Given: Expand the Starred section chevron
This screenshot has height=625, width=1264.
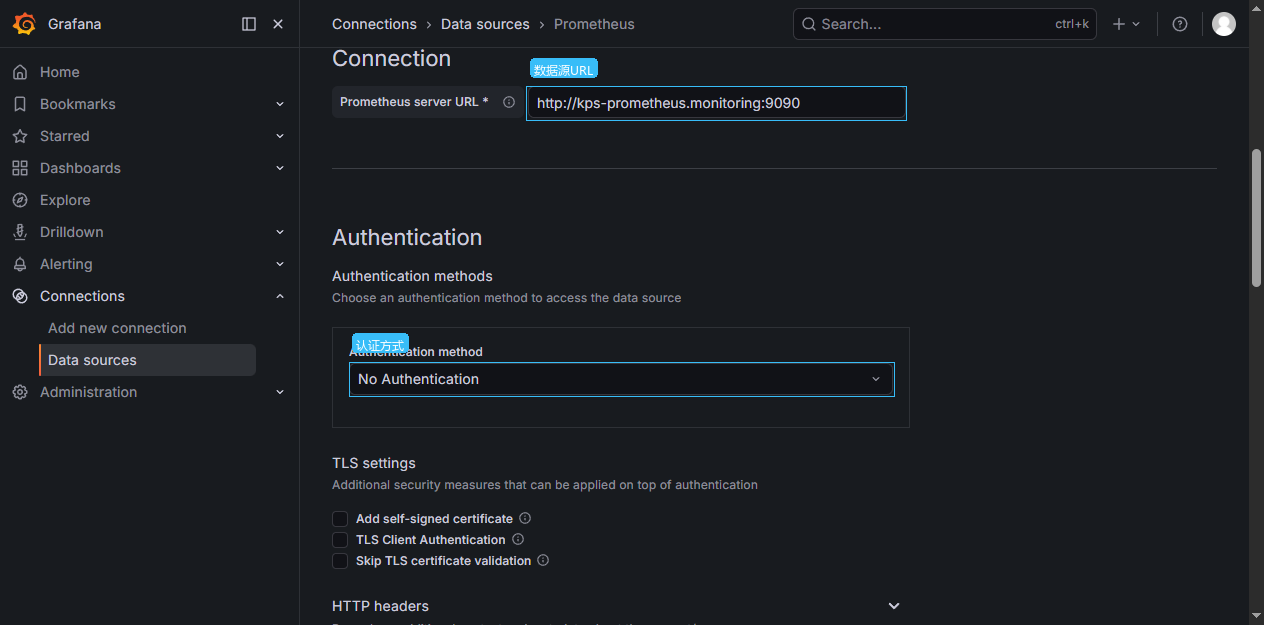Looking at the screenshot, I should pos(280,136).
